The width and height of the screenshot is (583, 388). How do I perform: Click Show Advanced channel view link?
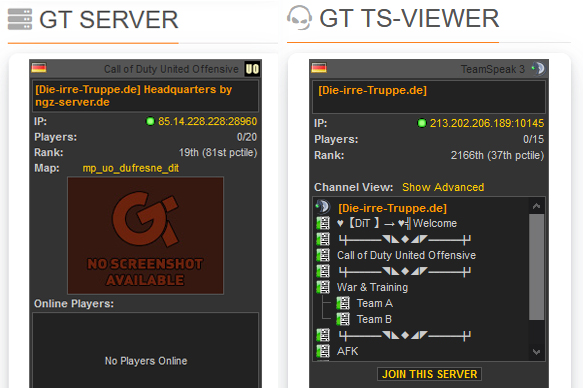click(443, 187)
